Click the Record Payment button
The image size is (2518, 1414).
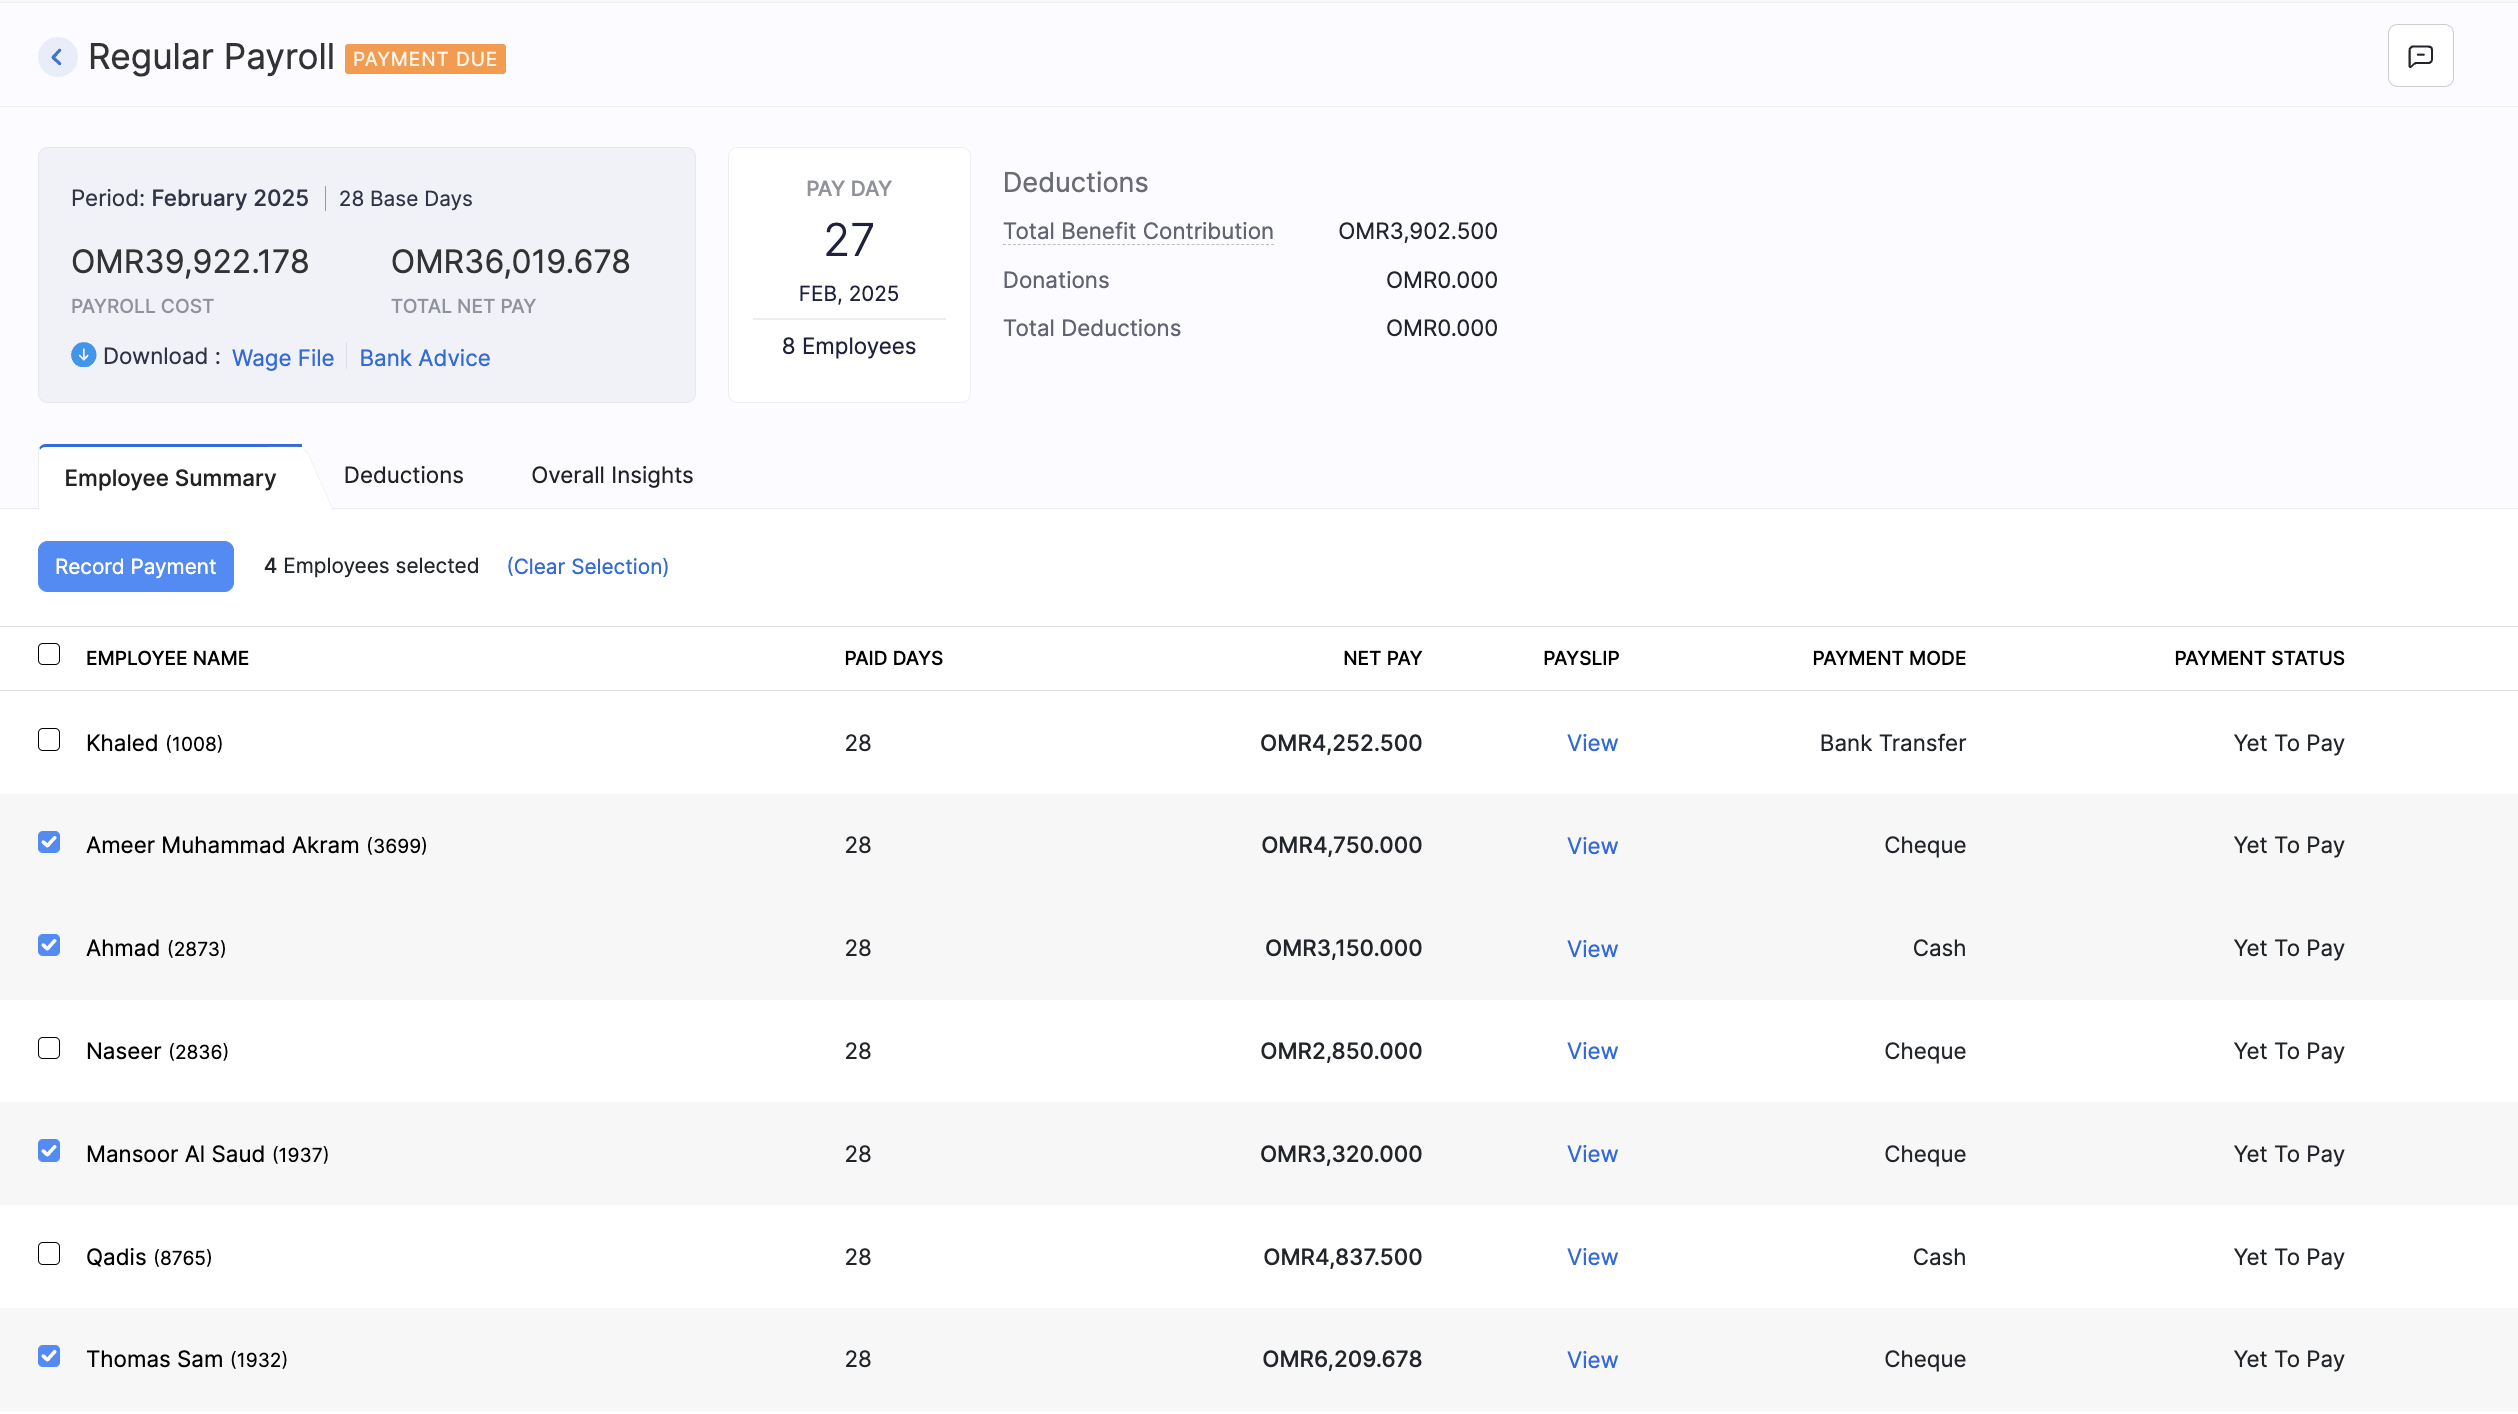click(135, 566)
